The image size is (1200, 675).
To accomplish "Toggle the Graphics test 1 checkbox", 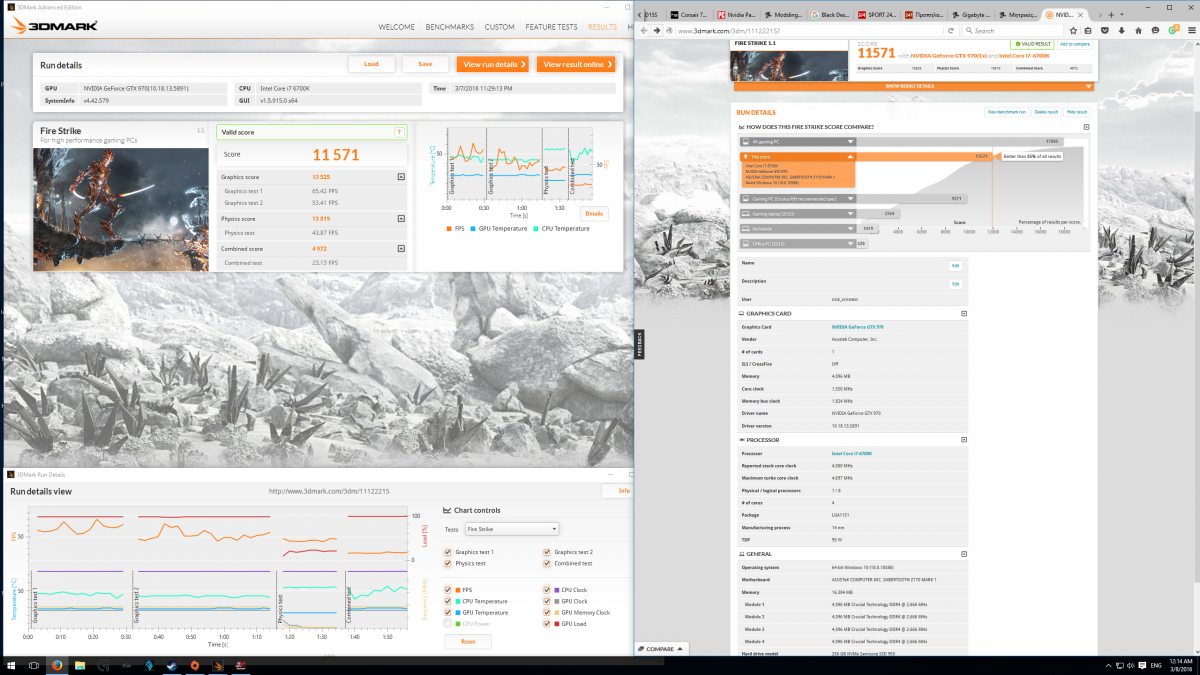I will coord(447,552).
